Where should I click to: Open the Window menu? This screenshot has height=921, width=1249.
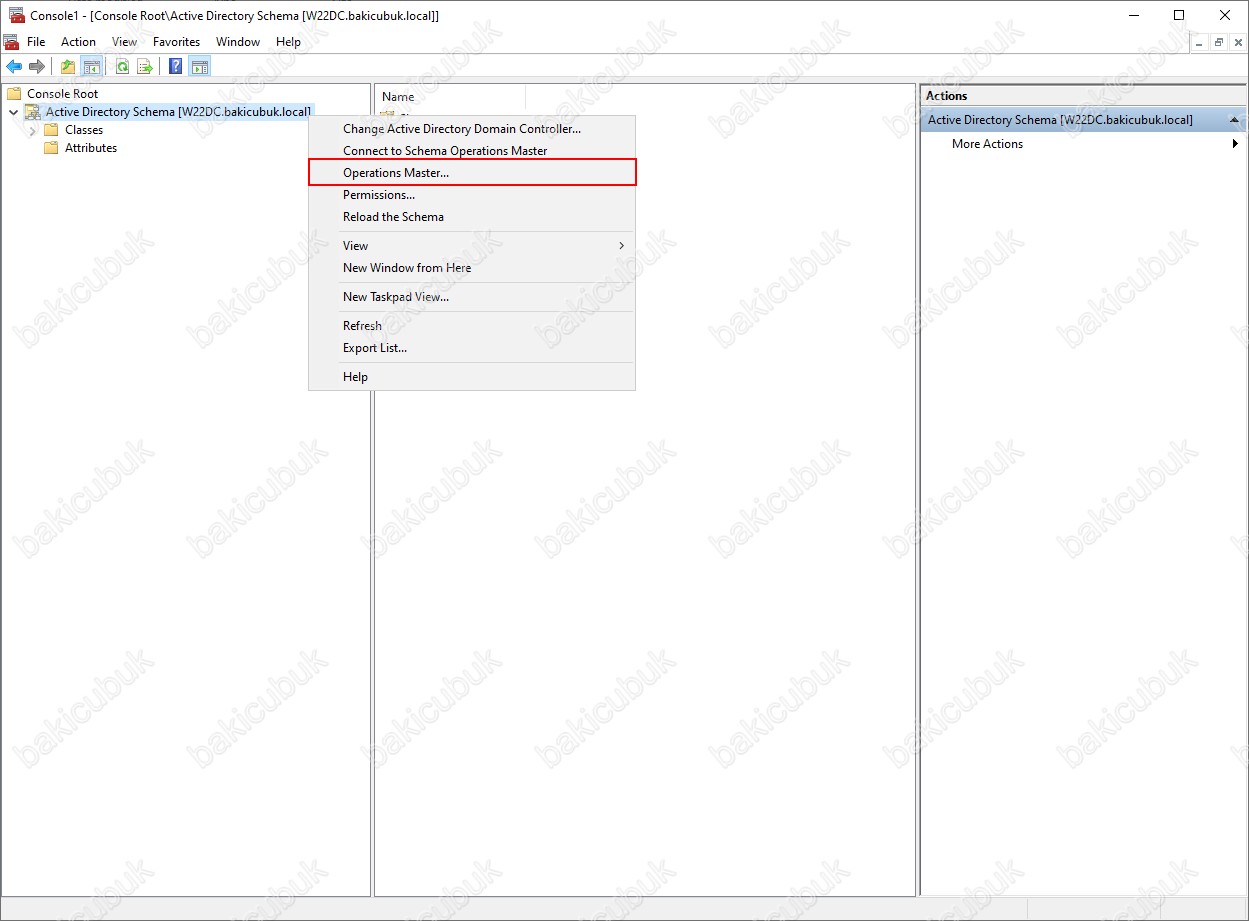tap(238, 42)
